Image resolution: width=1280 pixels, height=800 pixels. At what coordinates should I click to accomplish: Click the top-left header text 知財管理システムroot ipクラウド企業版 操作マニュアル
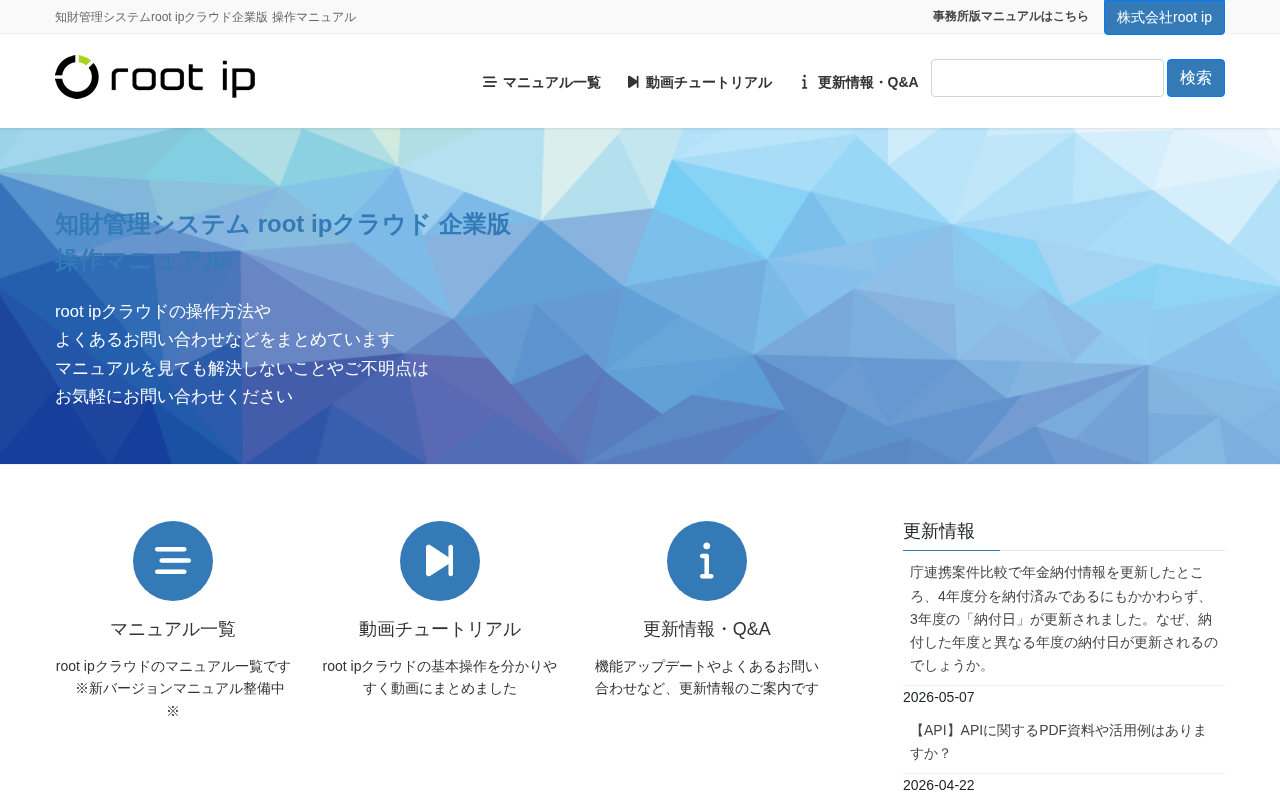coord(205,17)
